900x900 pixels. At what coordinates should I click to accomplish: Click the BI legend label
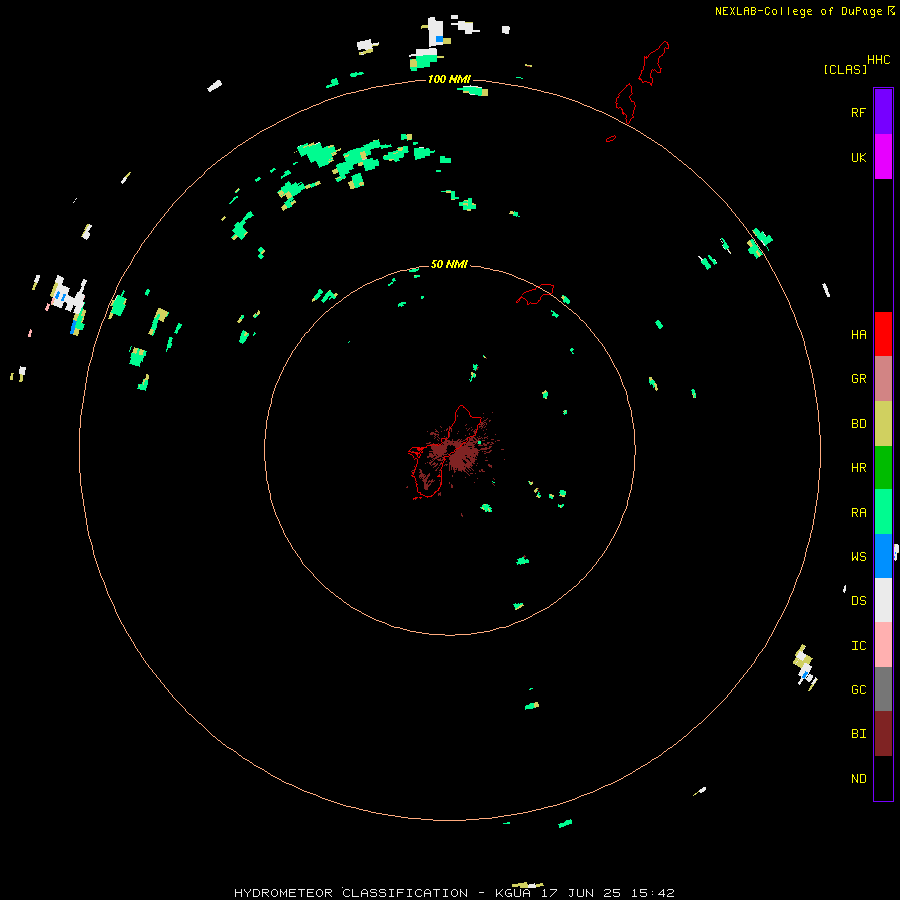pos(858,734)
